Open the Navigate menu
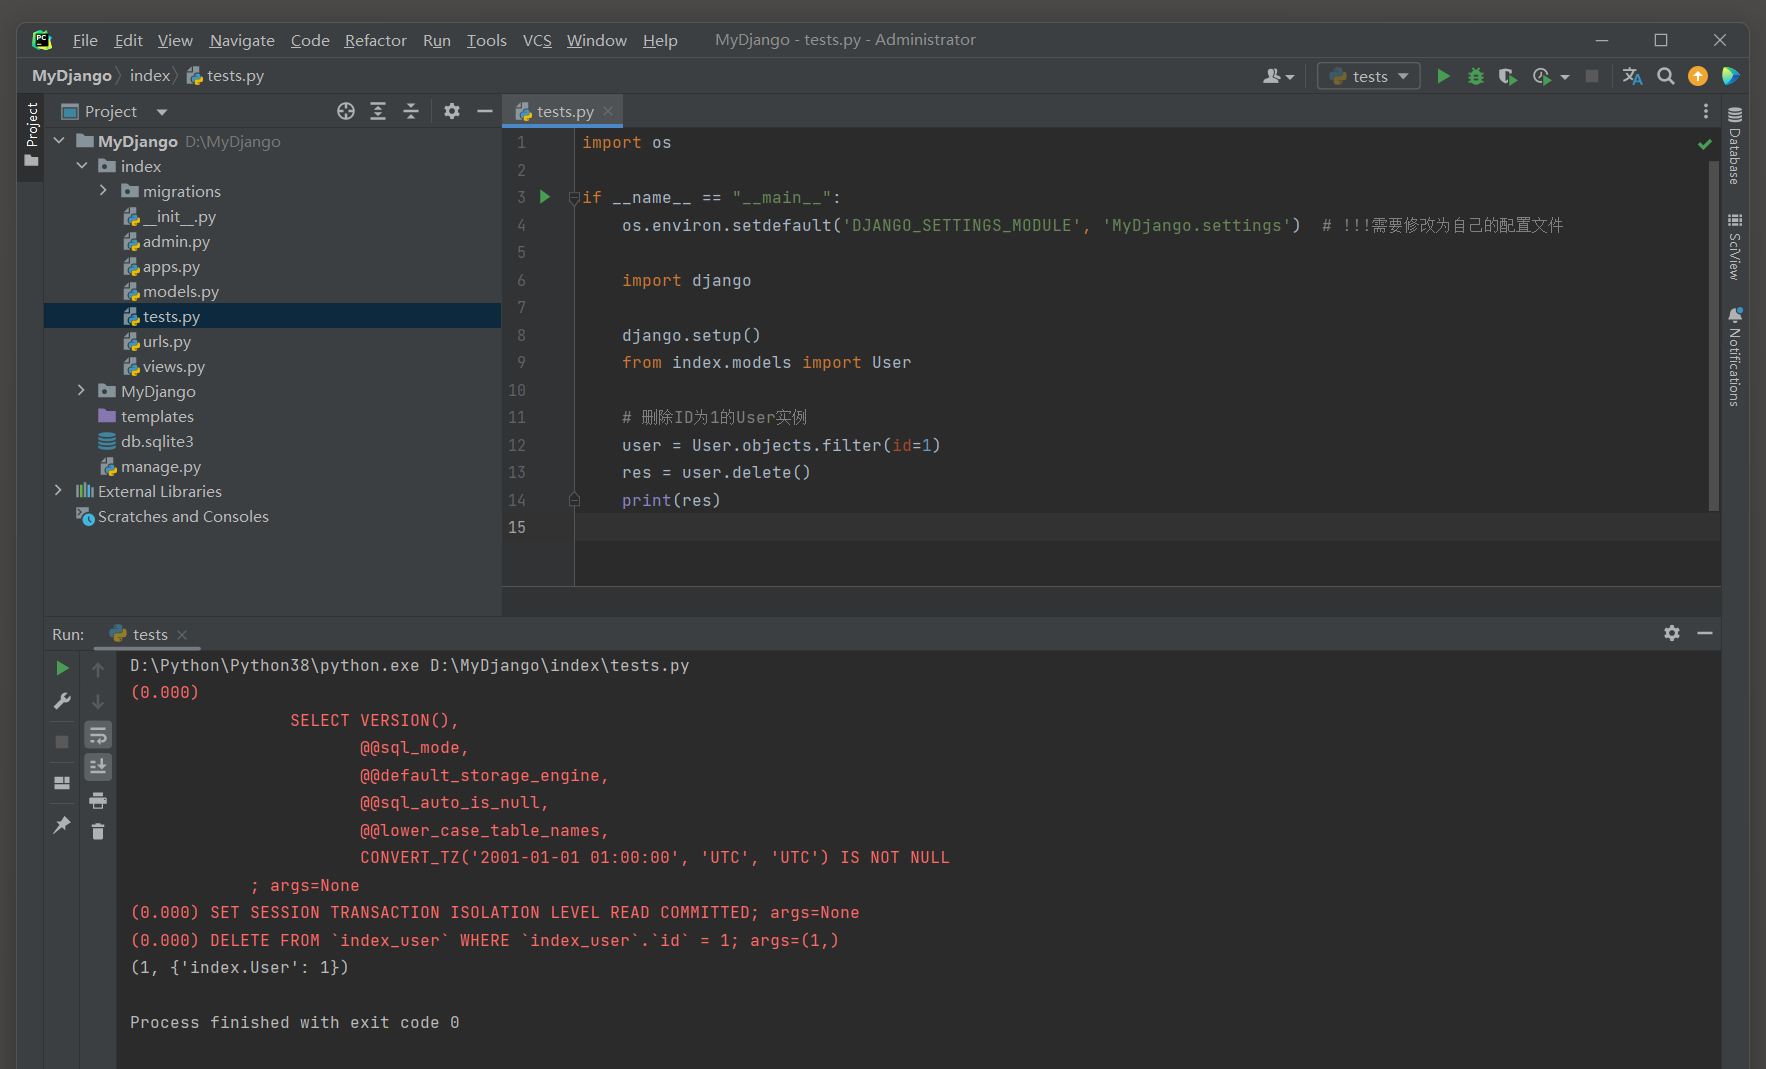Image resolution: width=1766 pixels, height=1069 pixels. coord(242,40)
